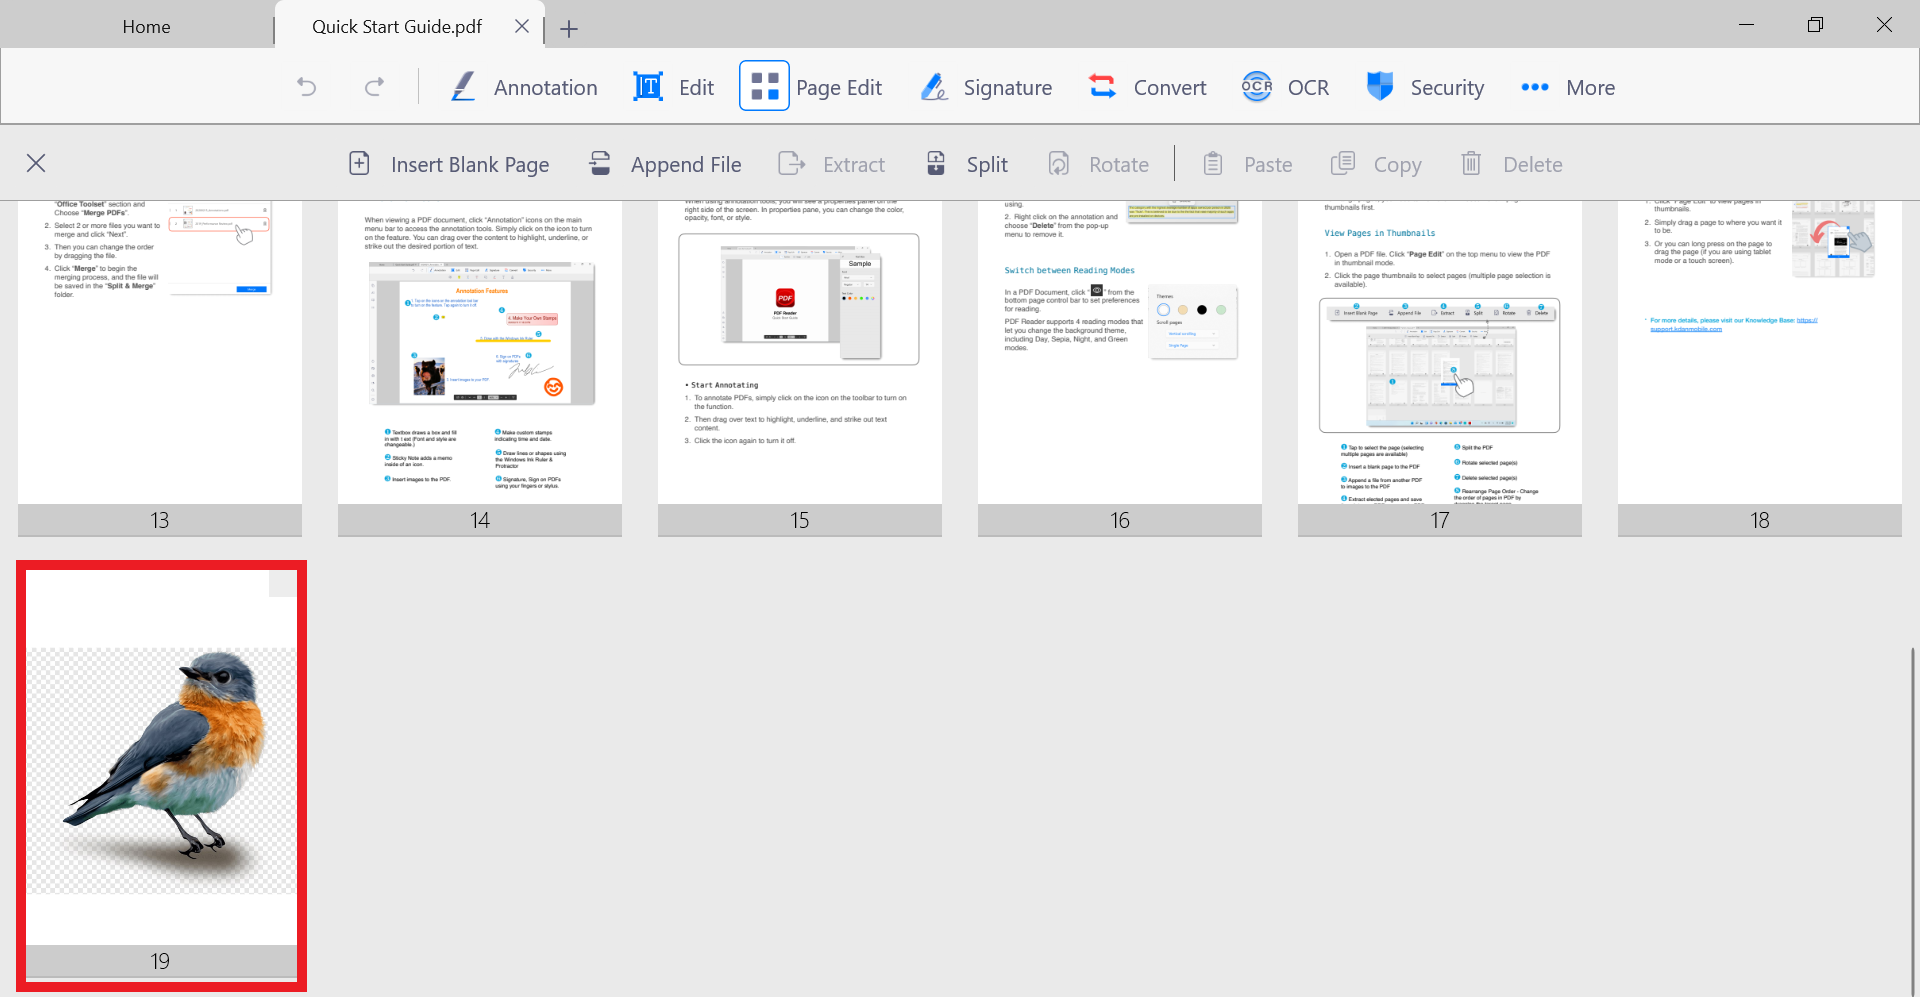Click the Insert Blank Page label
Viewport: 1920px width, 997px height.
coord(470,165)
